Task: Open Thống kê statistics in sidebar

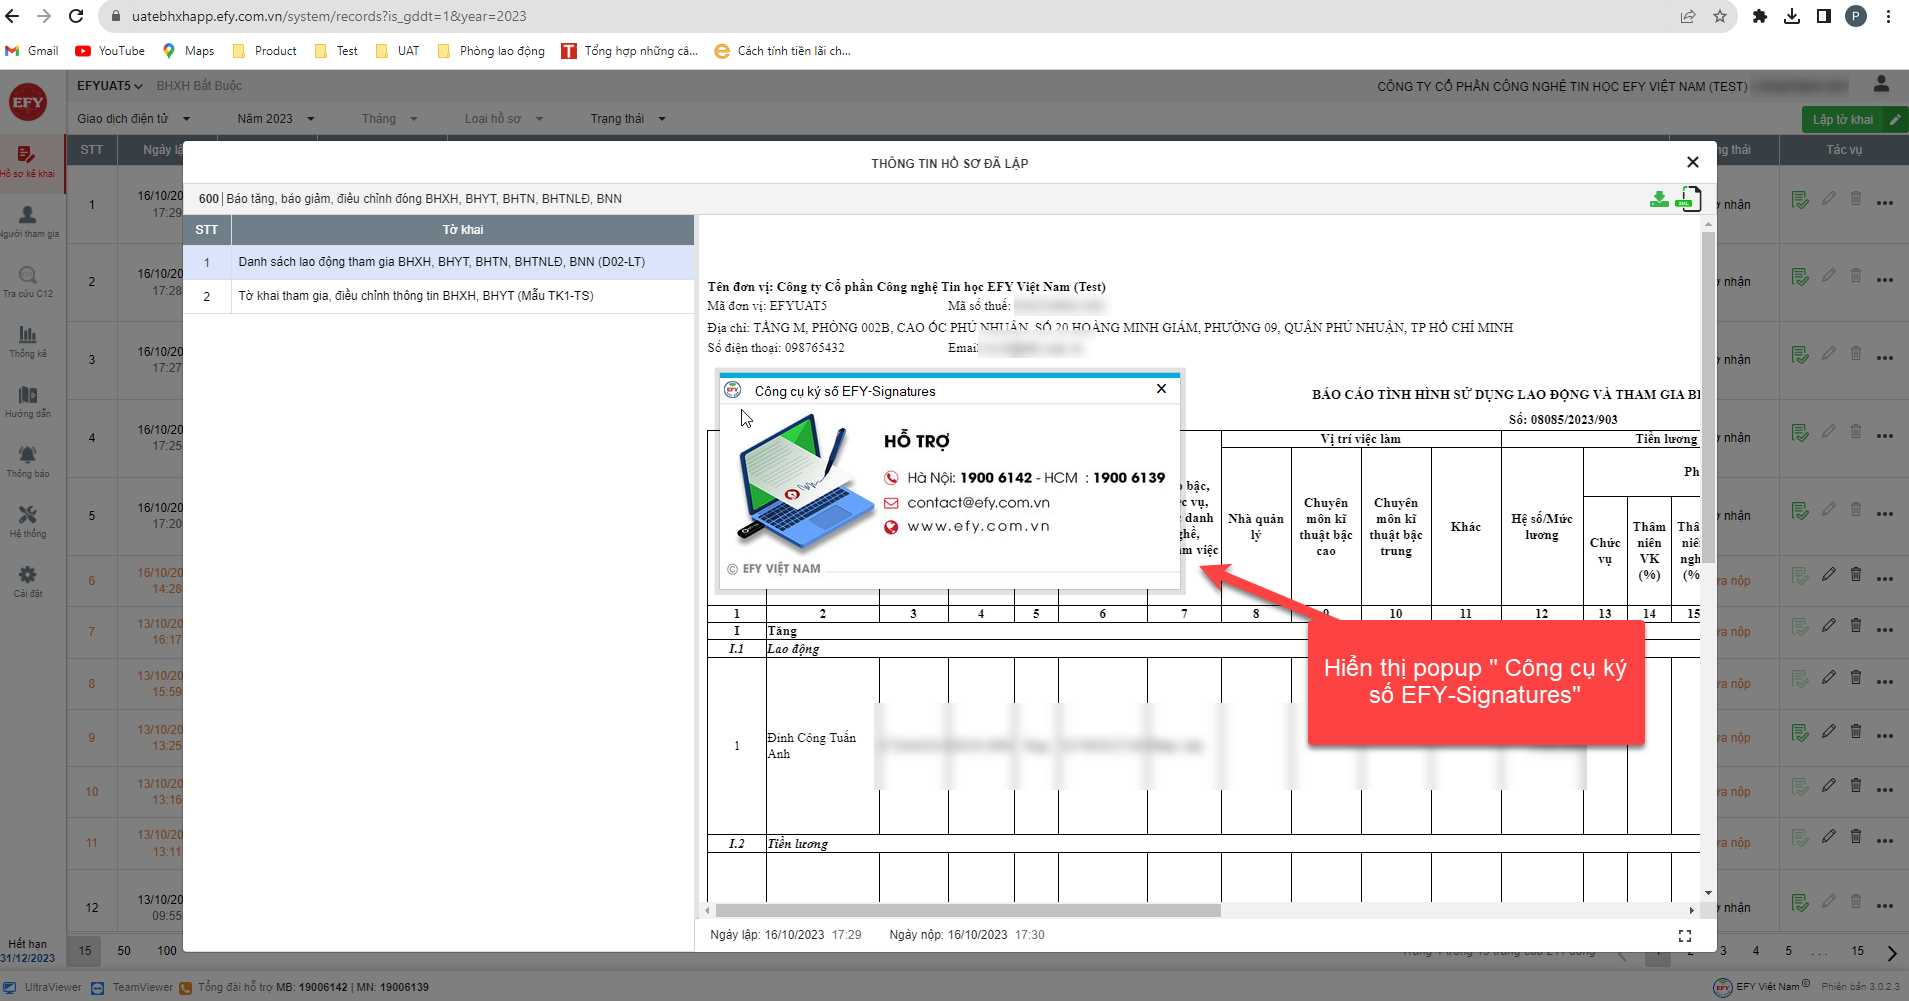Action: coord(28,341)
